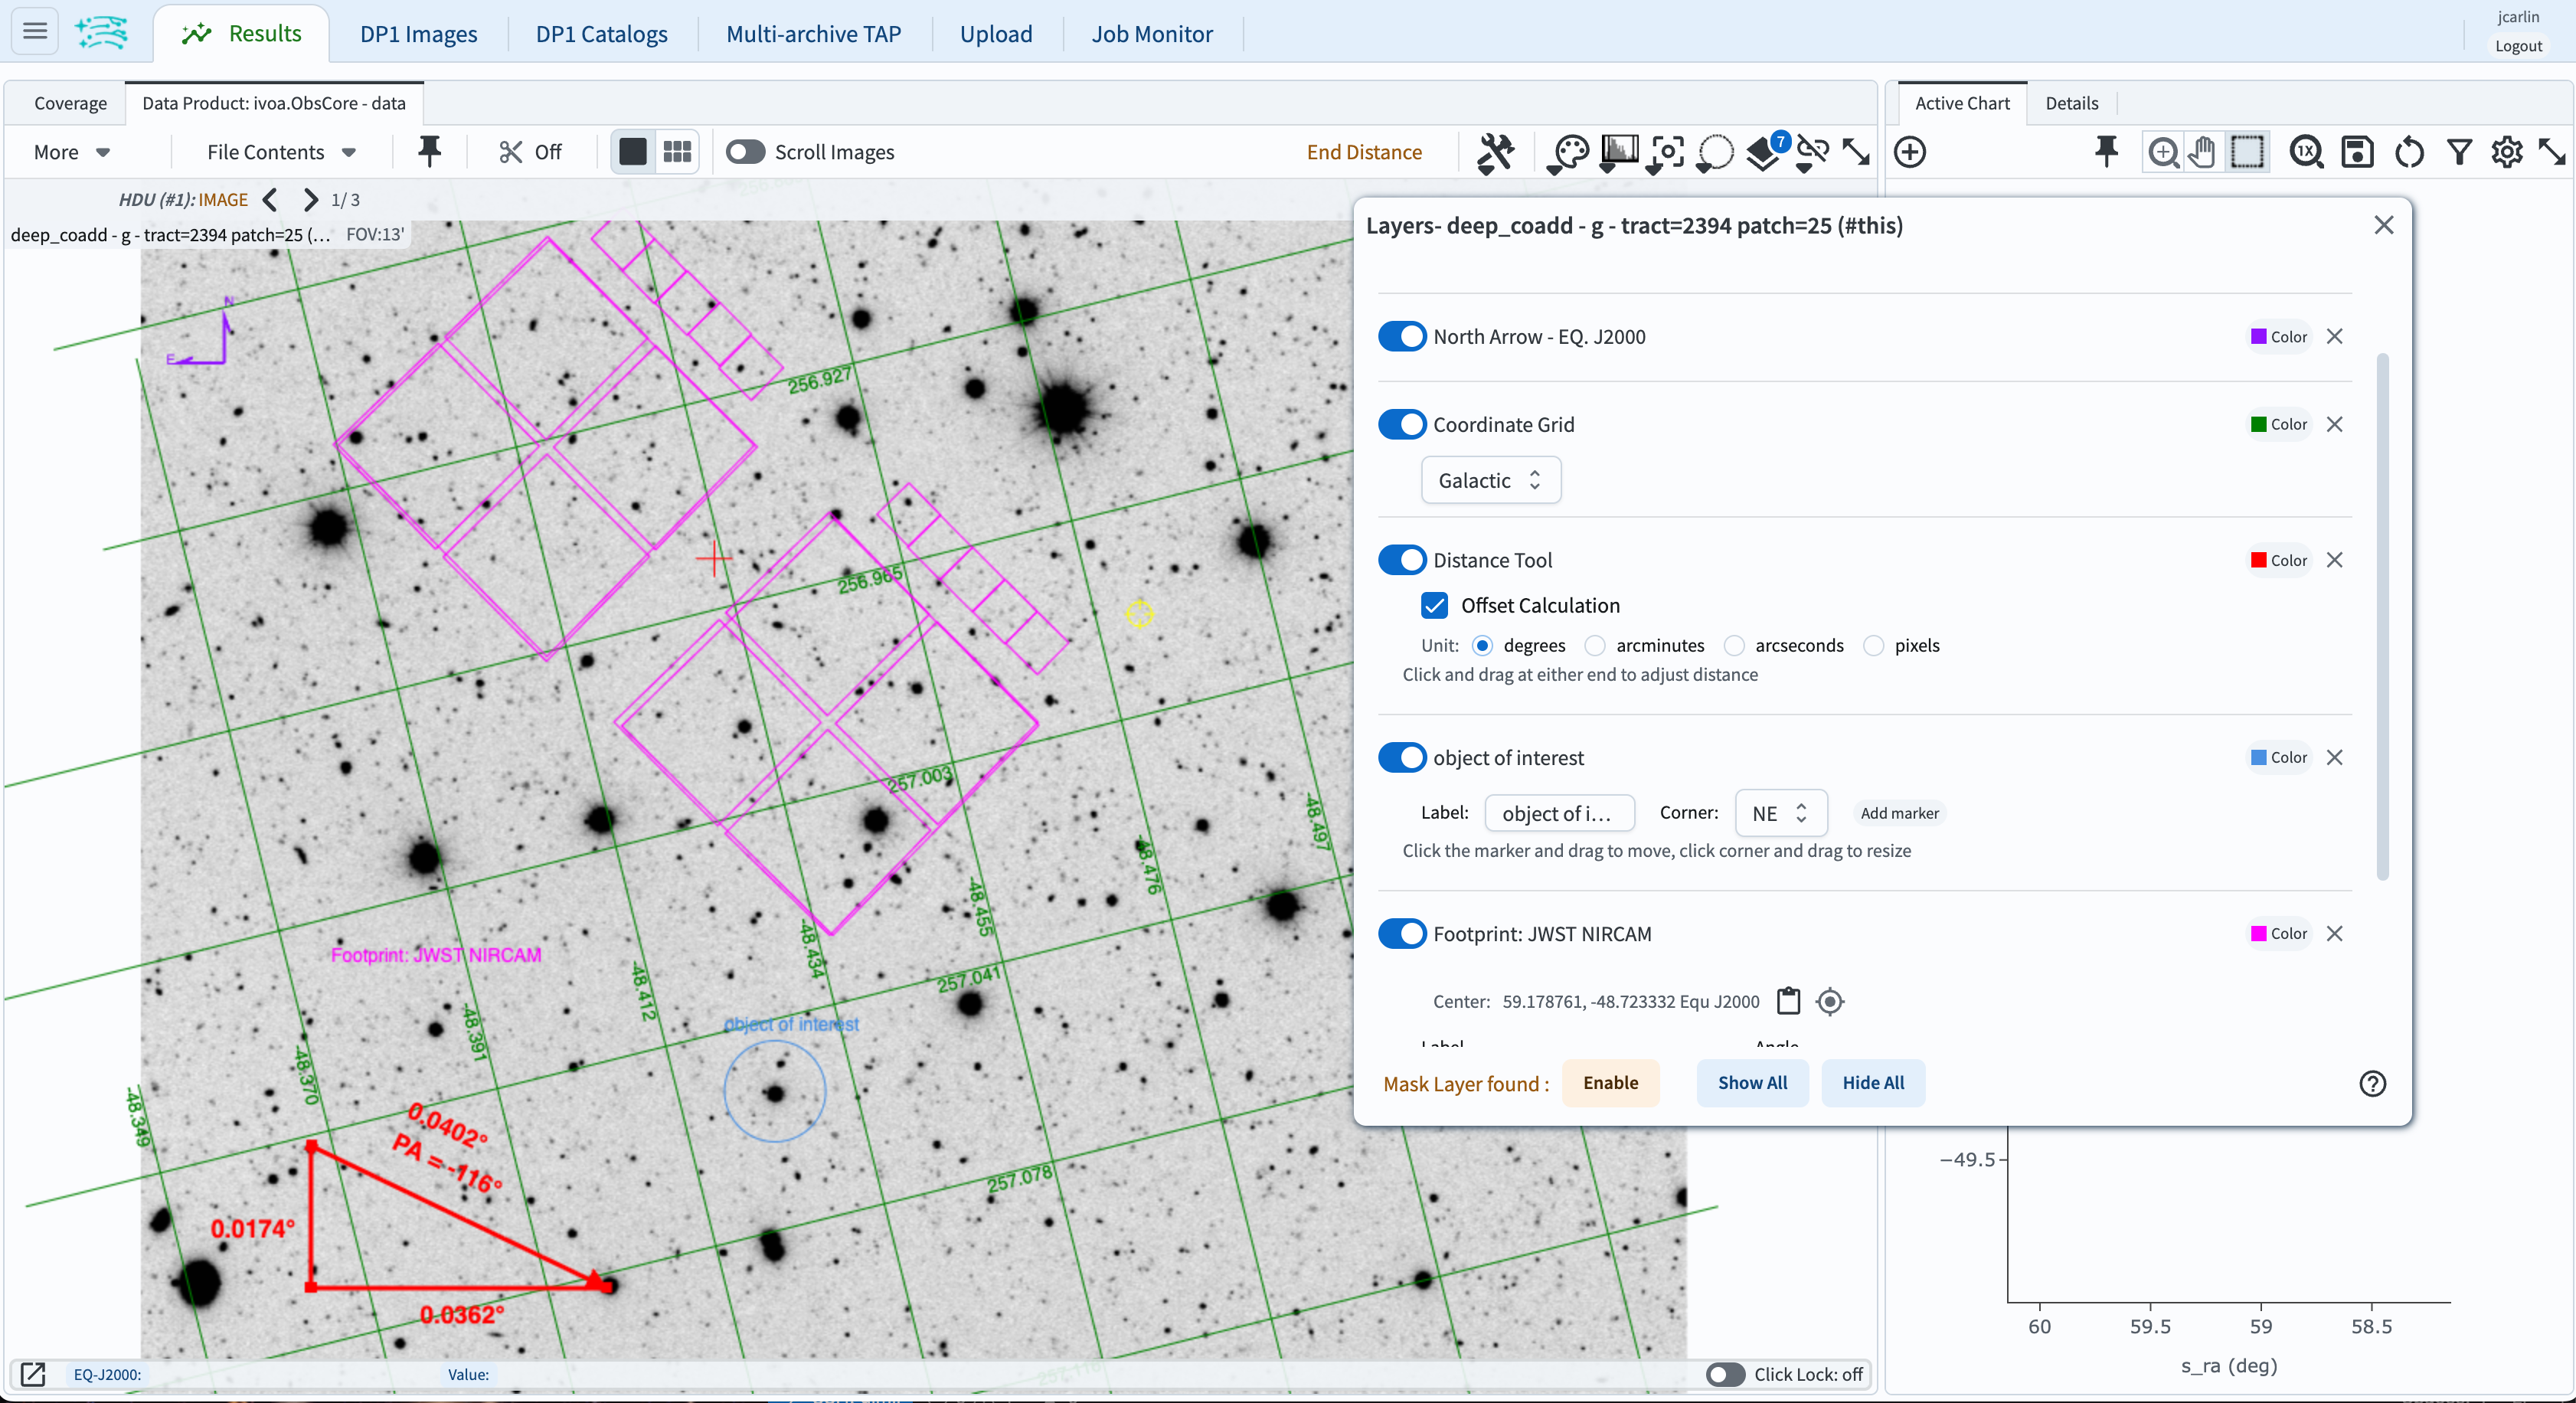The image size is (2576, 1403).
Task: Click the Hide All button
Action: point(1873,1083)
